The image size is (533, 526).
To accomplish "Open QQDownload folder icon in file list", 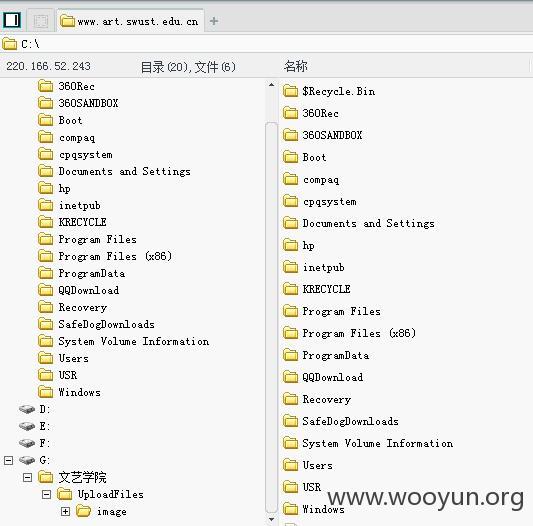I will (x=290, y=377).
